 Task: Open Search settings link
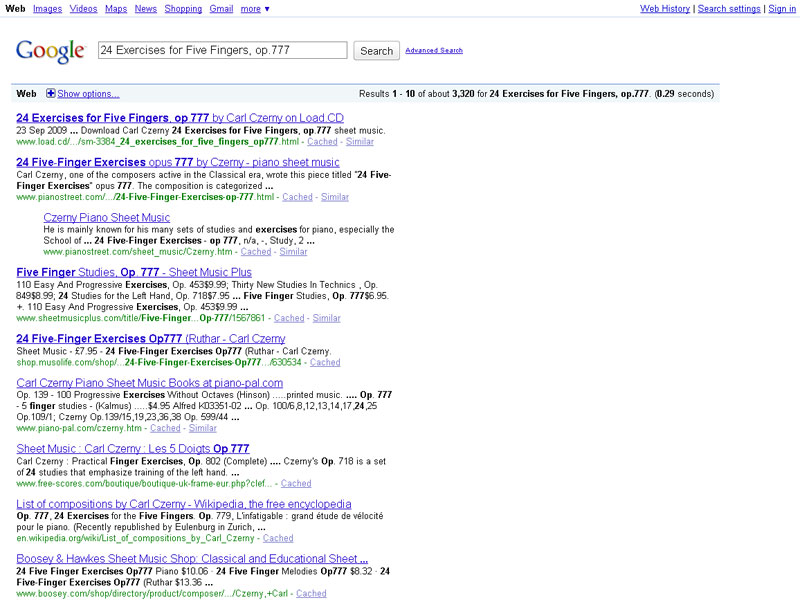point(729,9)
